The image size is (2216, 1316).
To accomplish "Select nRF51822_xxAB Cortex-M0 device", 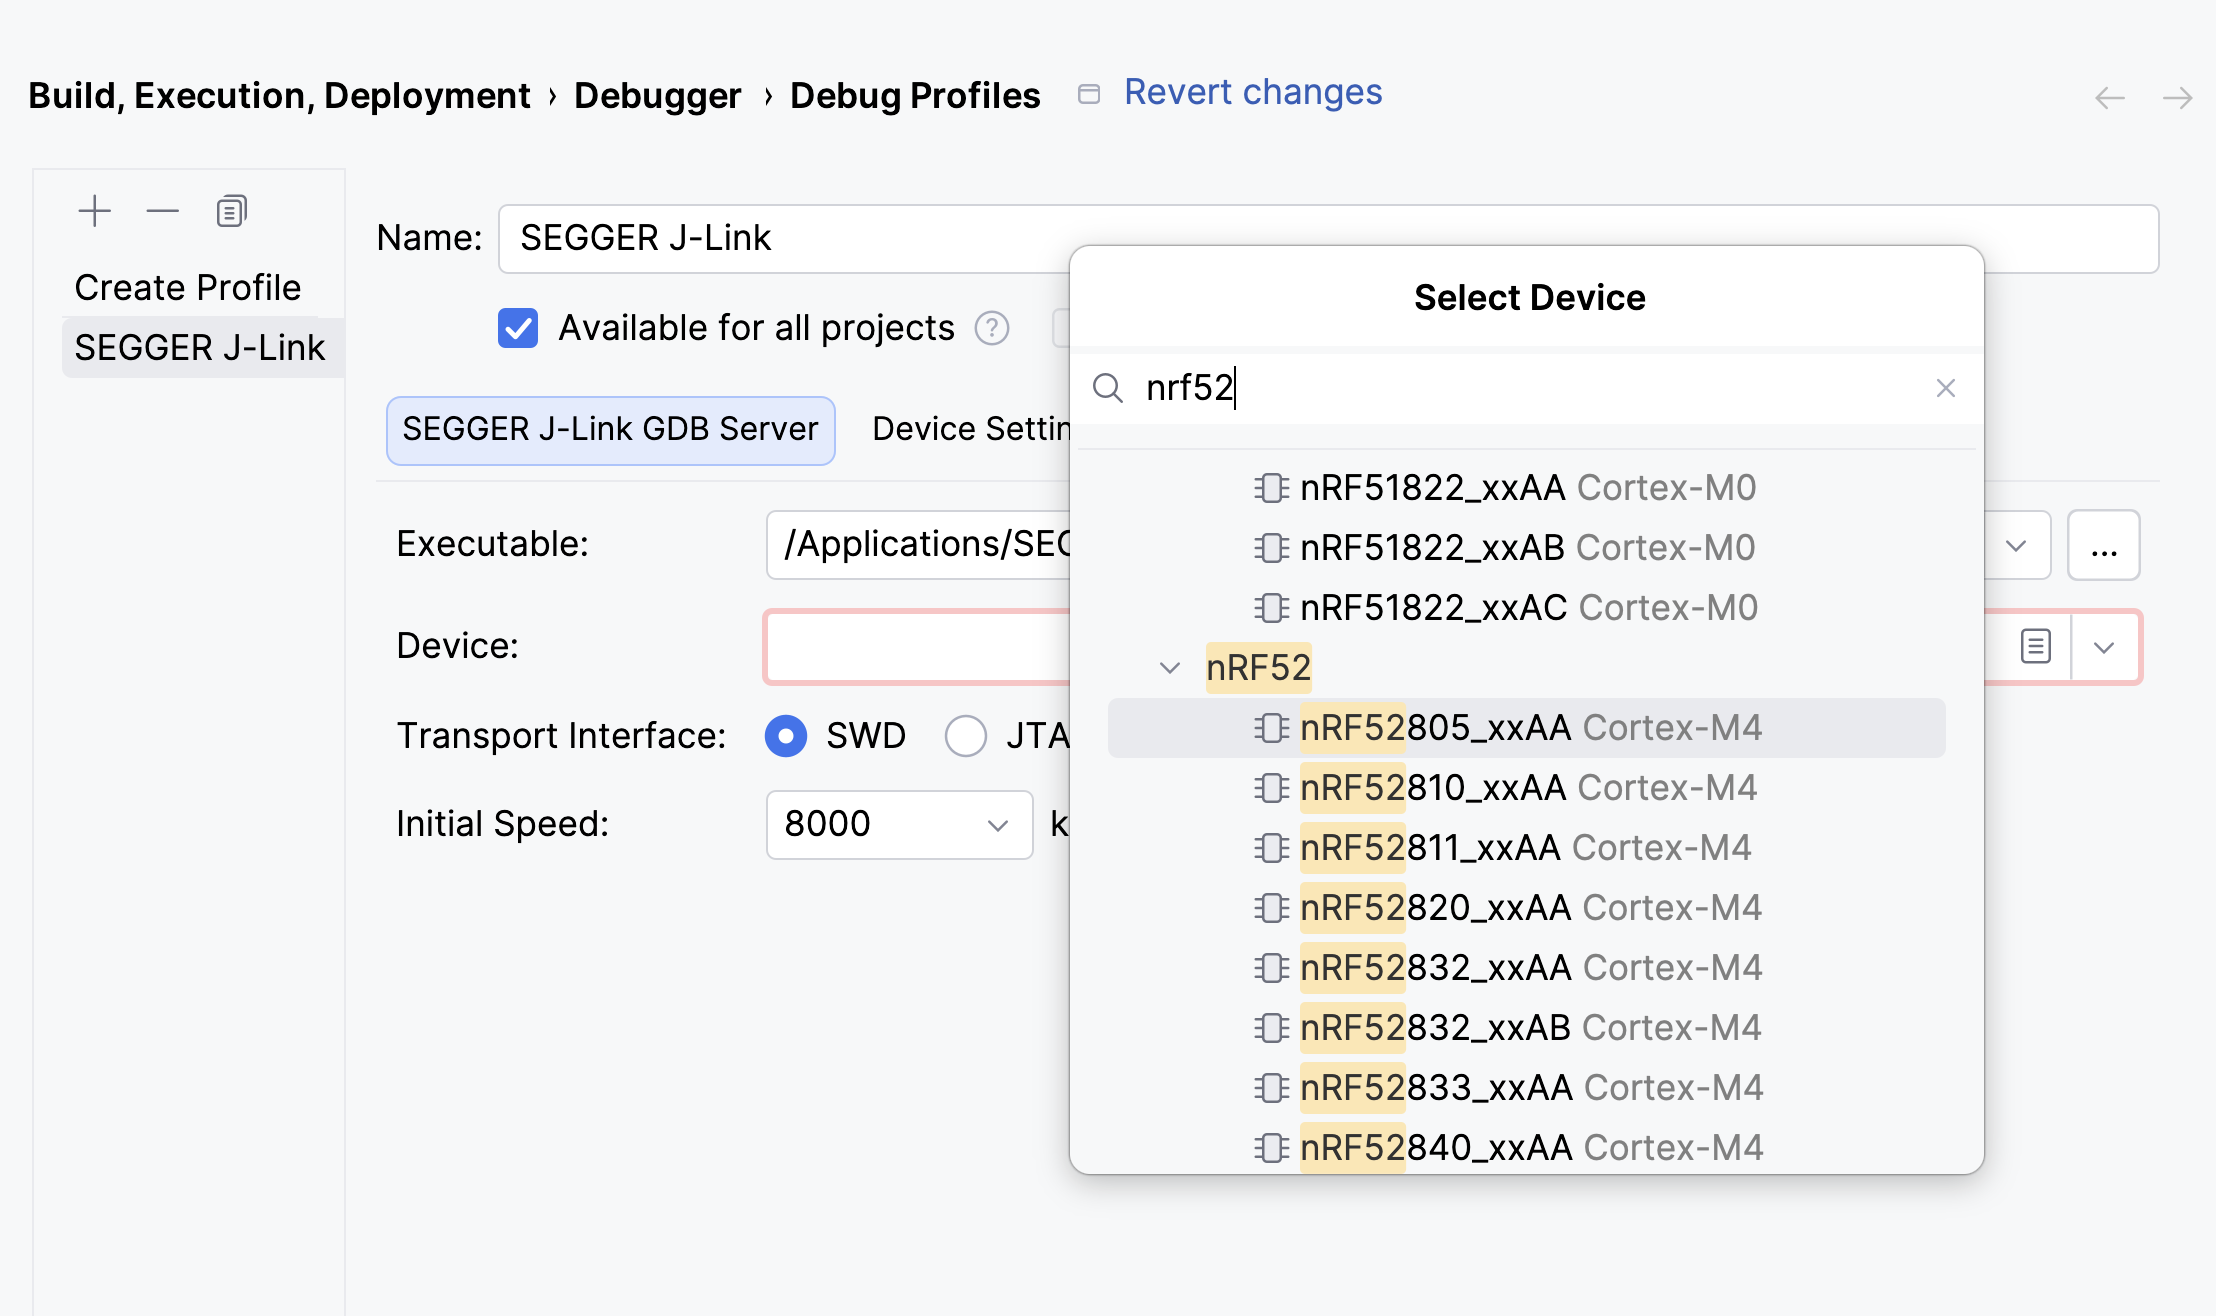I will (x=1527, y=548).
